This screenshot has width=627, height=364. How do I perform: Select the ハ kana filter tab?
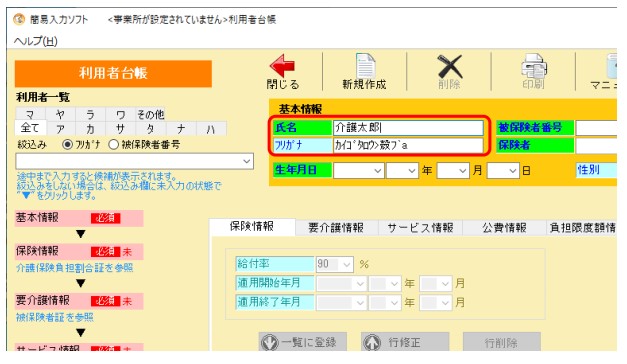point(211,129)
